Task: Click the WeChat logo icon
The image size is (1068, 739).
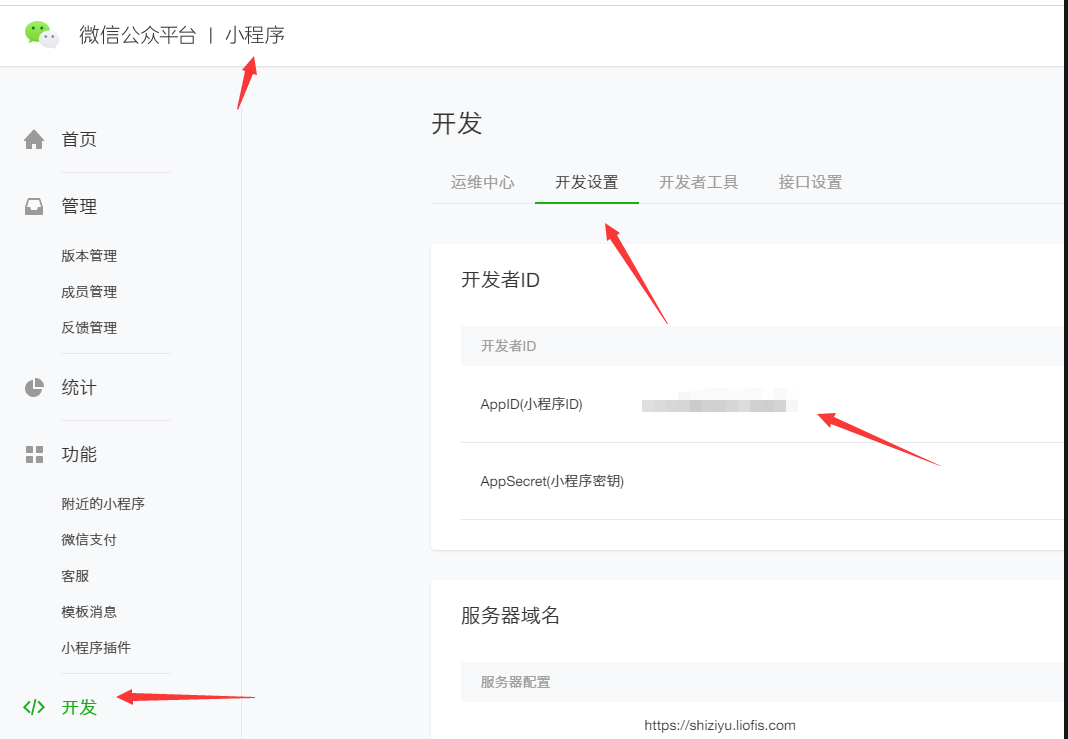Action: click(x=42, y=34)
